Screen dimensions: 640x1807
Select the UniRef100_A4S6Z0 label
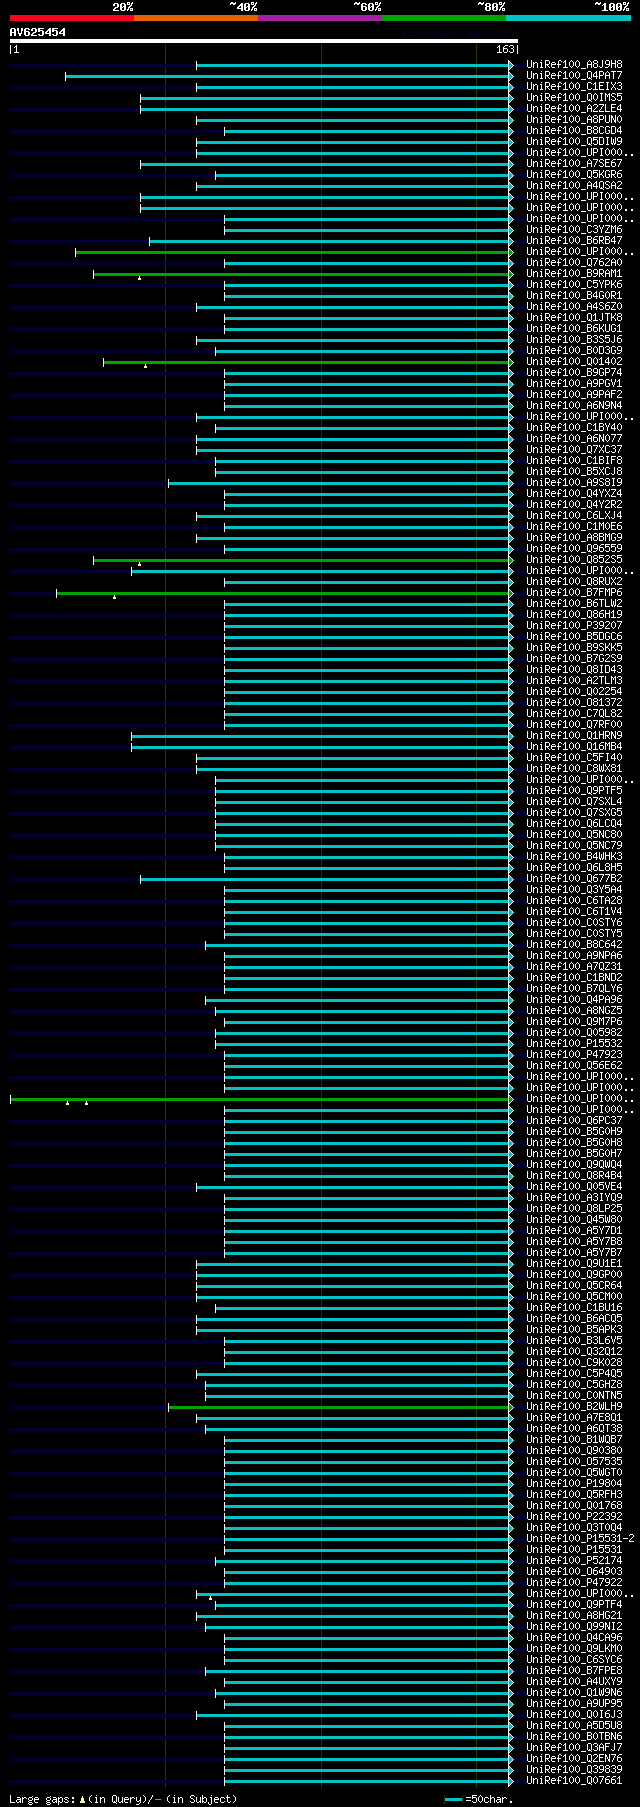coord(574,307)
